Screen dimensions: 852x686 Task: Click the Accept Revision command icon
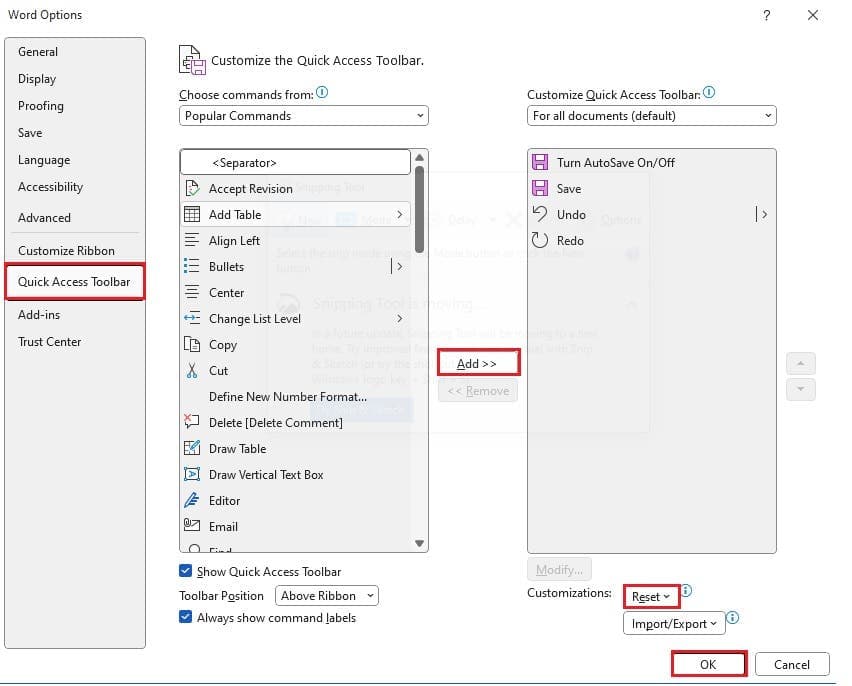192,189
